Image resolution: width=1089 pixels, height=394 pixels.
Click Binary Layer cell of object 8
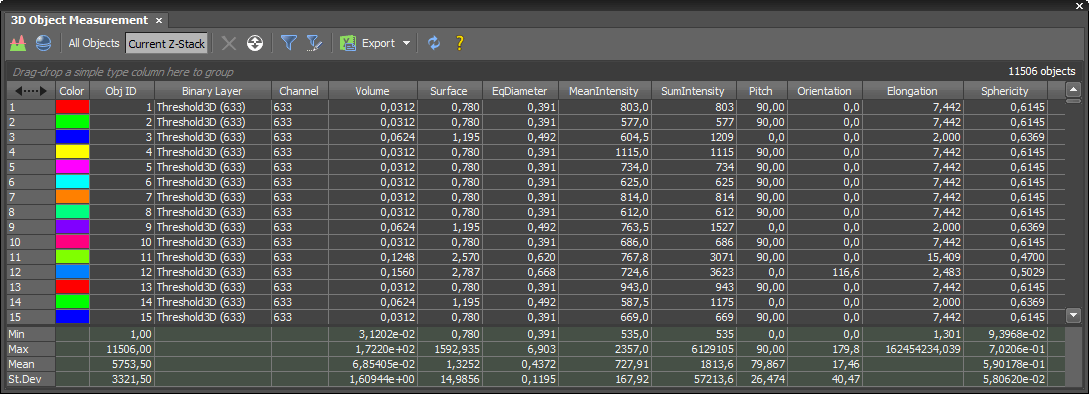212,212
